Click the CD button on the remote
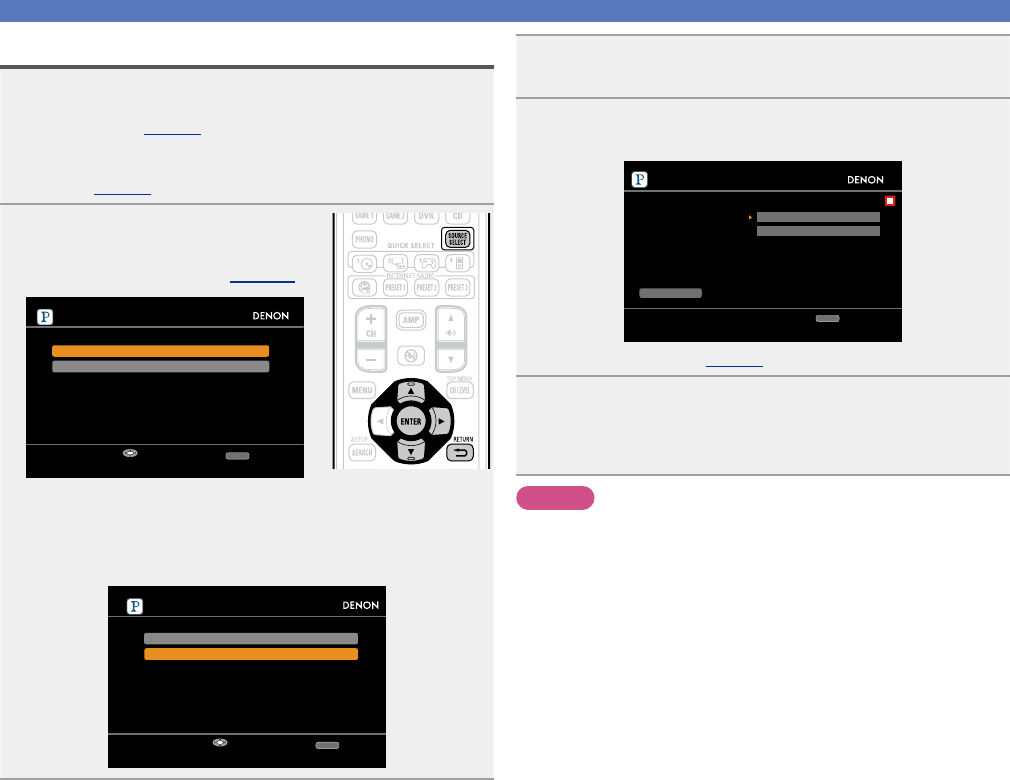Screen dimensions: 1010x780 (458, 217)
